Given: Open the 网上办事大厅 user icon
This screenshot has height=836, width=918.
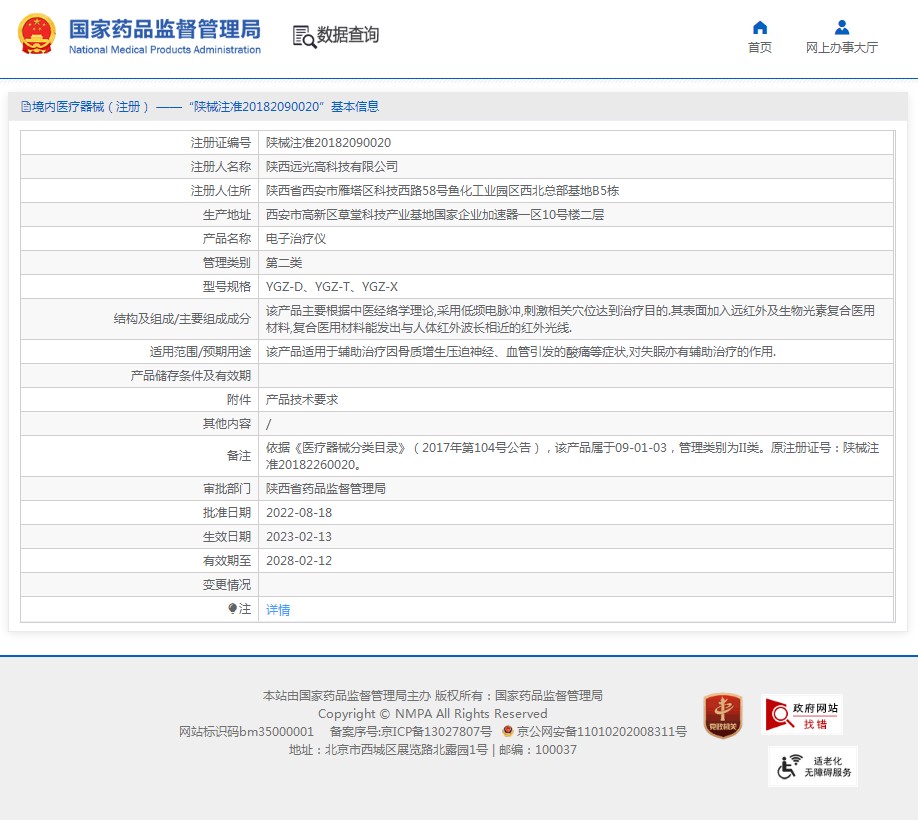Looking at the screenshot, I should pos(842,28).
